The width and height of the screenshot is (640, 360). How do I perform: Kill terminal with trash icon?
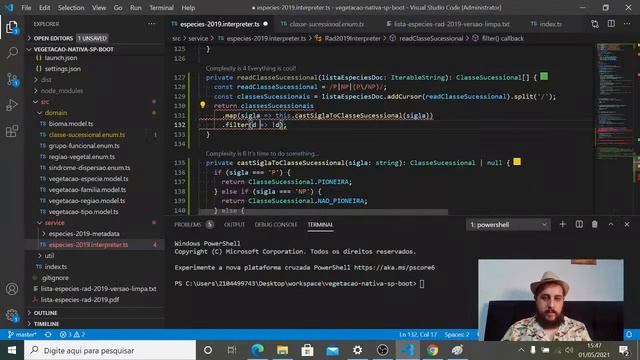pos(595,224)
